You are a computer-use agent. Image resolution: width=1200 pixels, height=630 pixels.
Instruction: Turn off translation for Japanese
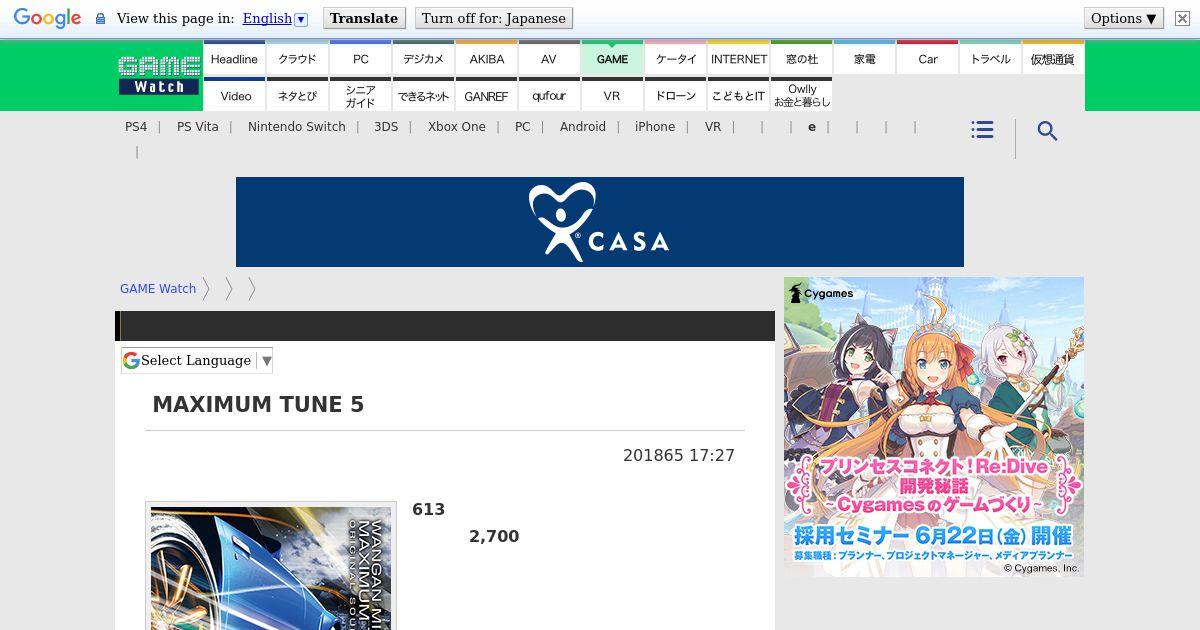coord(494,18)
